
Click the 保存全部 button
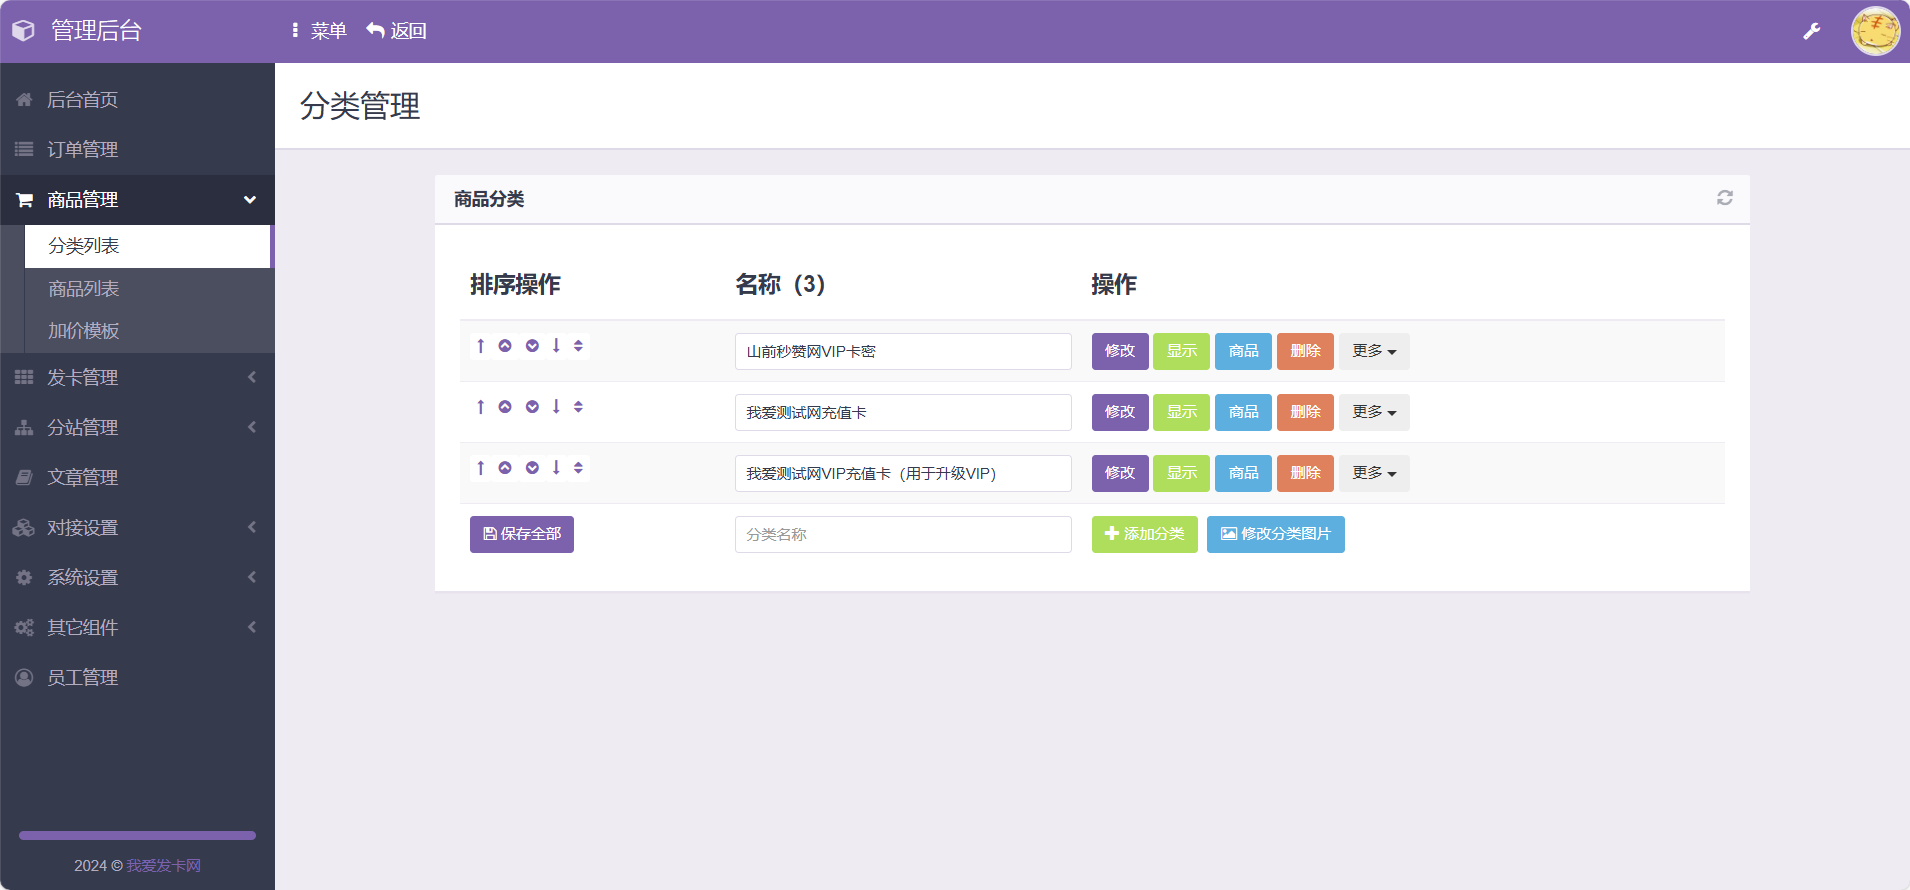click(x=522, y=534)
